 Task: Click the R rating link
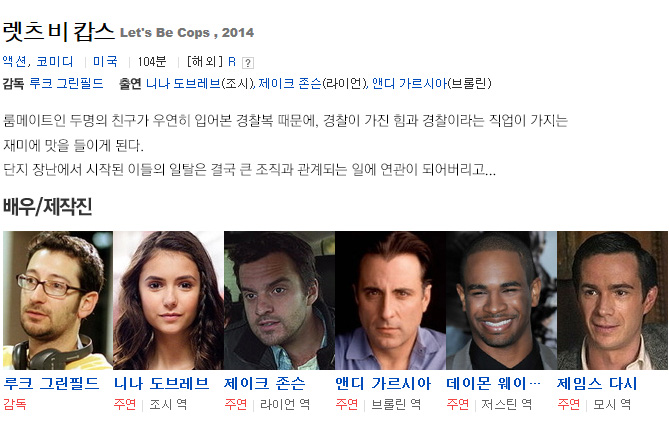pos(232,62)
